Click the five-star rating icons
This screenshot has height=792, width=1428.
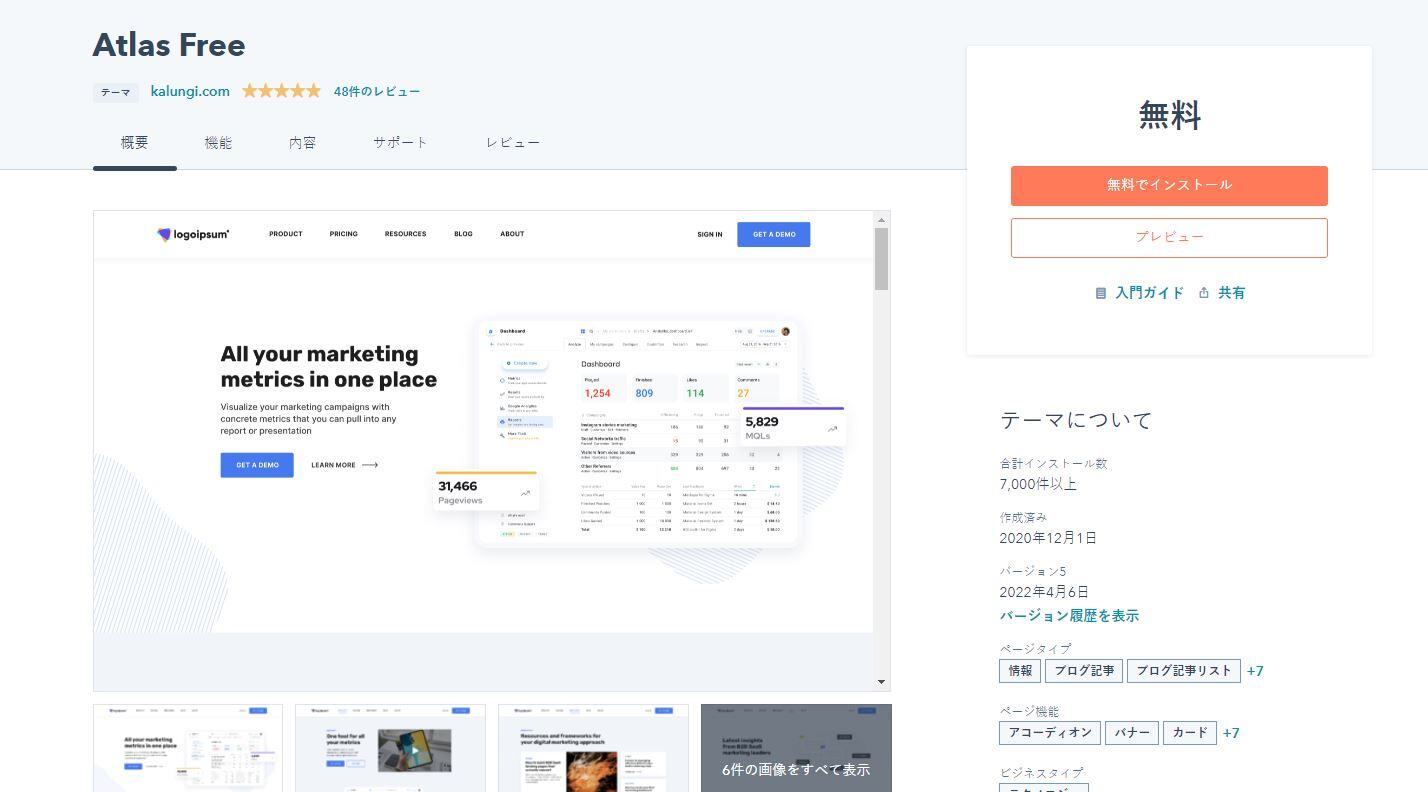(x=281, y=91)
